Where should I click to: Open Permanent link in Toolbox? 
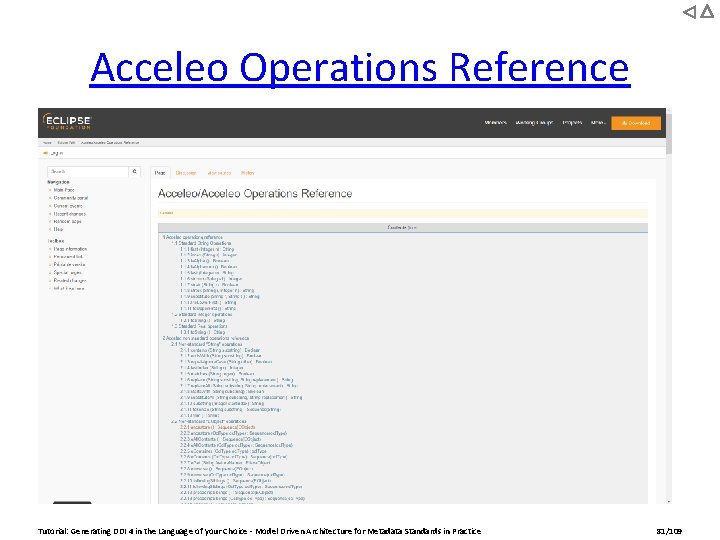[68, 257]
